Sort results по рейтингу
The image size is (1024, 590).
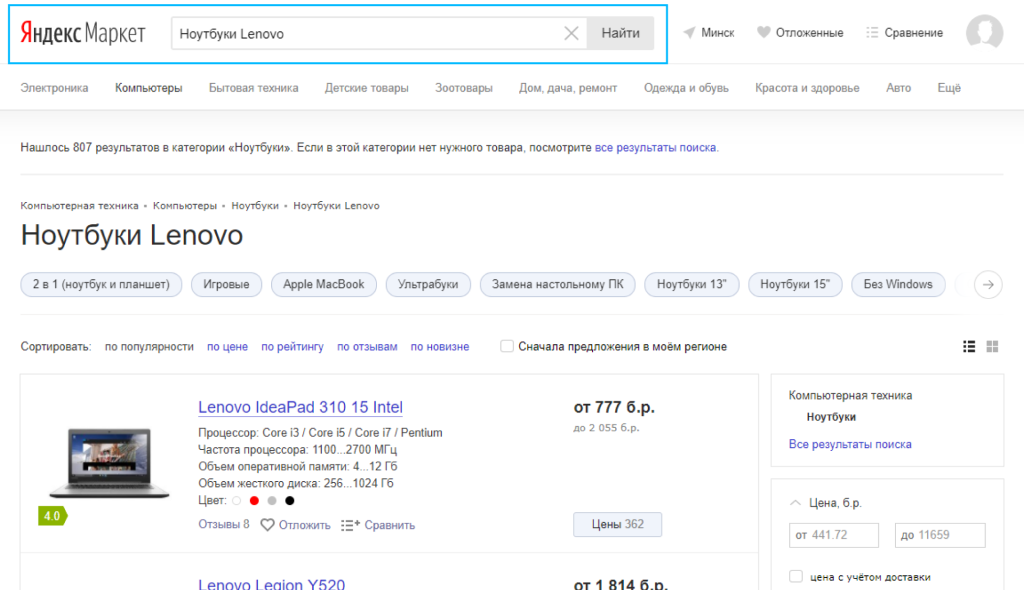292,347
